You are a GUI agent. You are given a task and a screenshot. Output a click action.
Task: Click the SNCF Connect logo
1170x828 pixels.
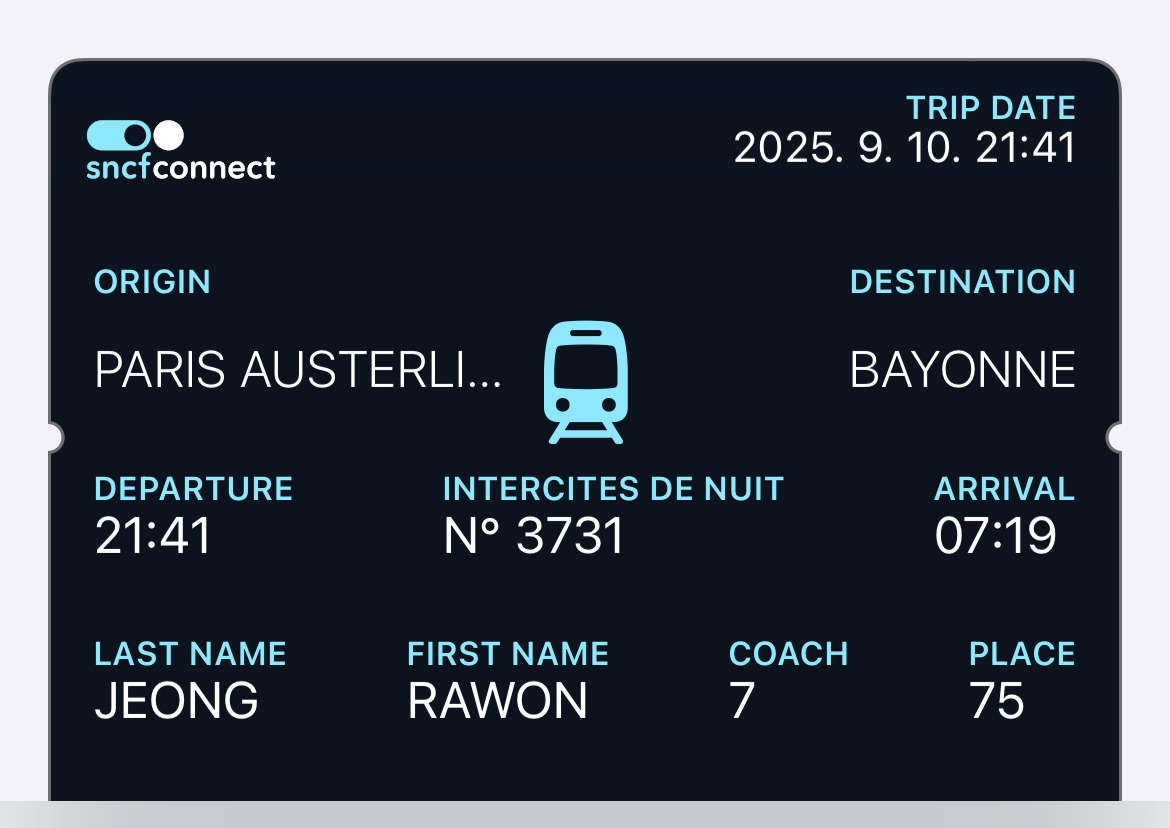[180, 150]
